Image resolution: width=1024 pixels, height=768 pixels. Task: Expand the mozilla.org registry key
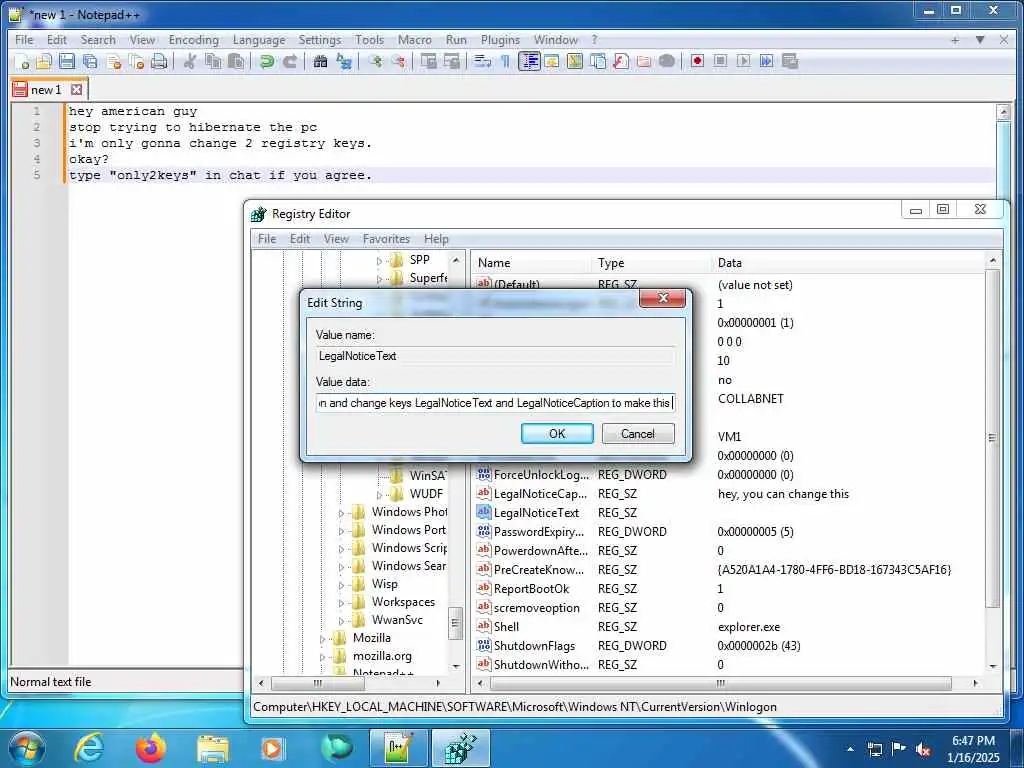[x=322, y=656]
